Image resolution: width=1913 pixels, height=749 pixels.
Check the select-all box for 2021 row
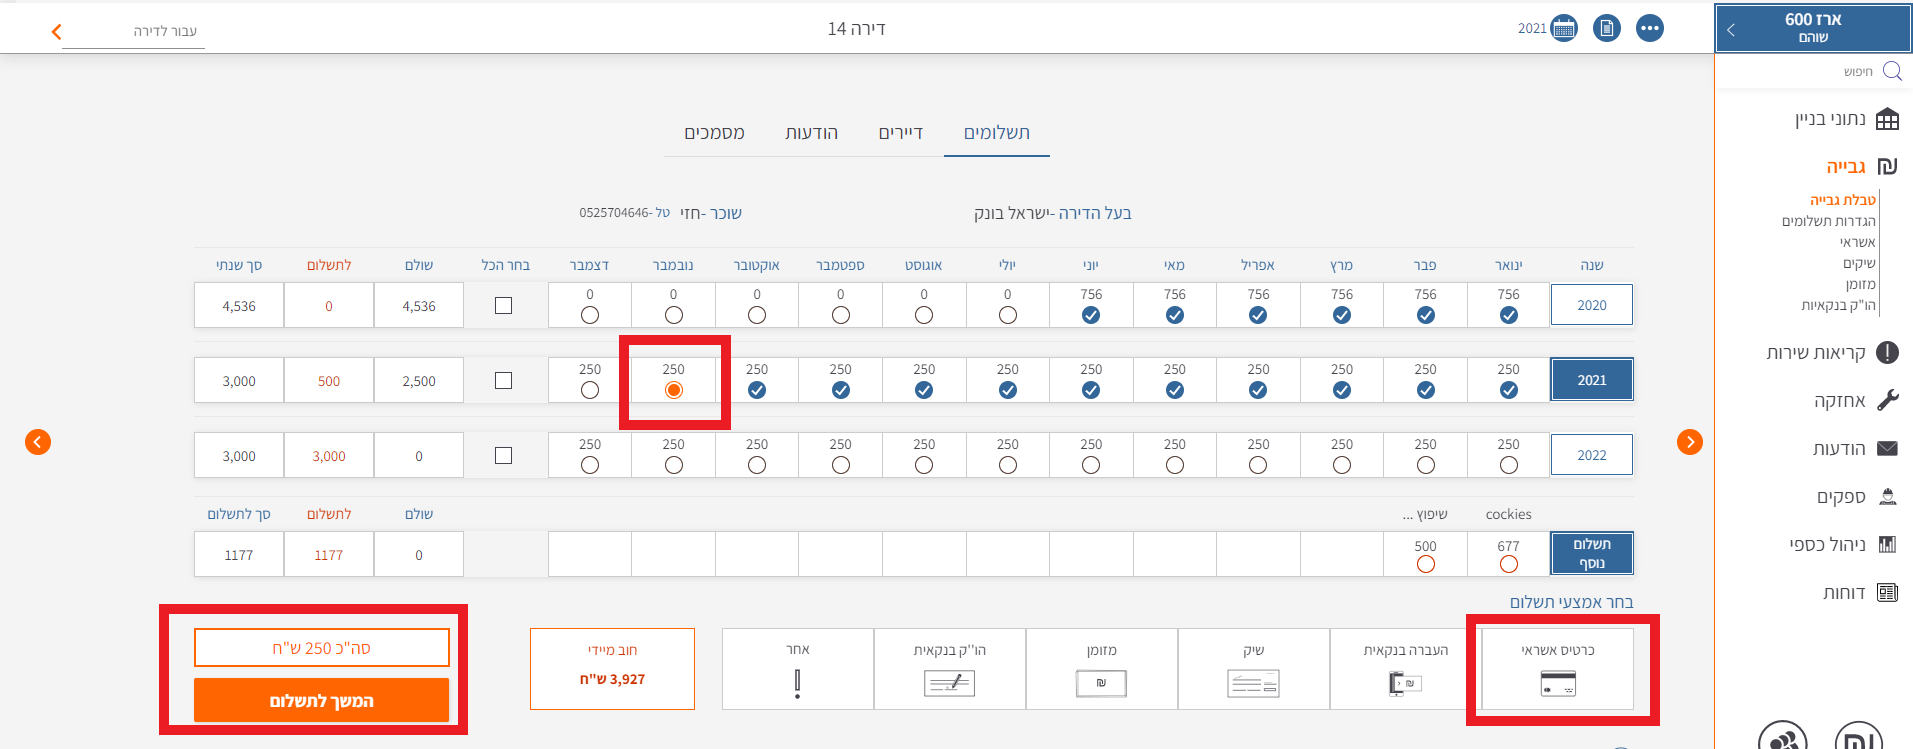504,381
